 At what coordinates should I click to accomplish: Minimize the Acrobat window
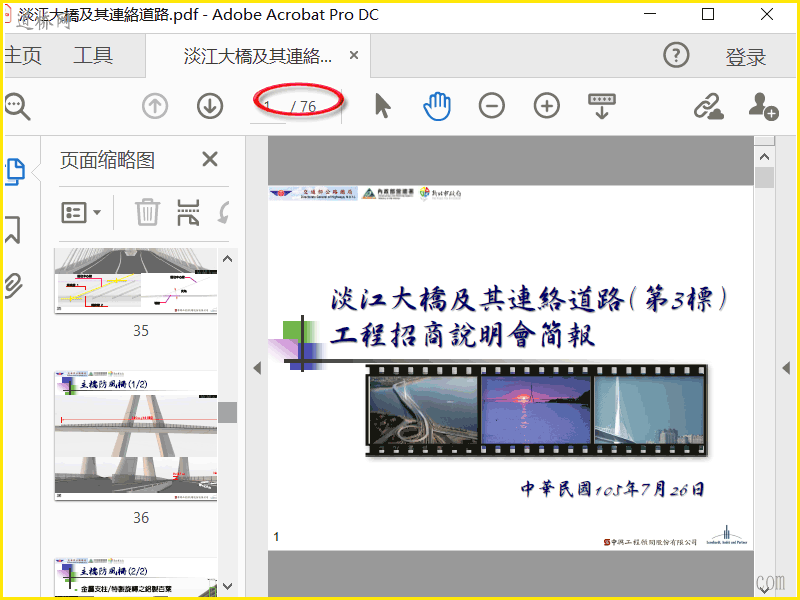pyautogui.click(x=650, y=14)
